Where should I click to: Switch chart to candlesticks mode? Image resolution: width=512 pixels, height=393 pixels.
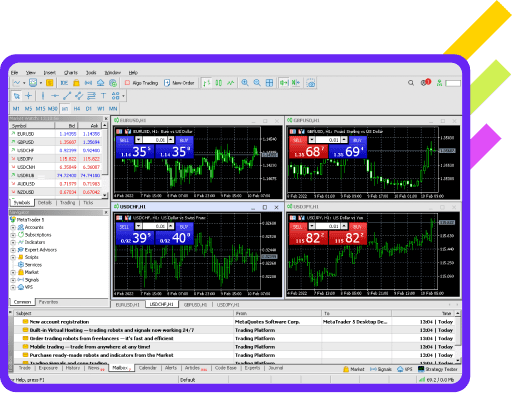tap(219, 83)
